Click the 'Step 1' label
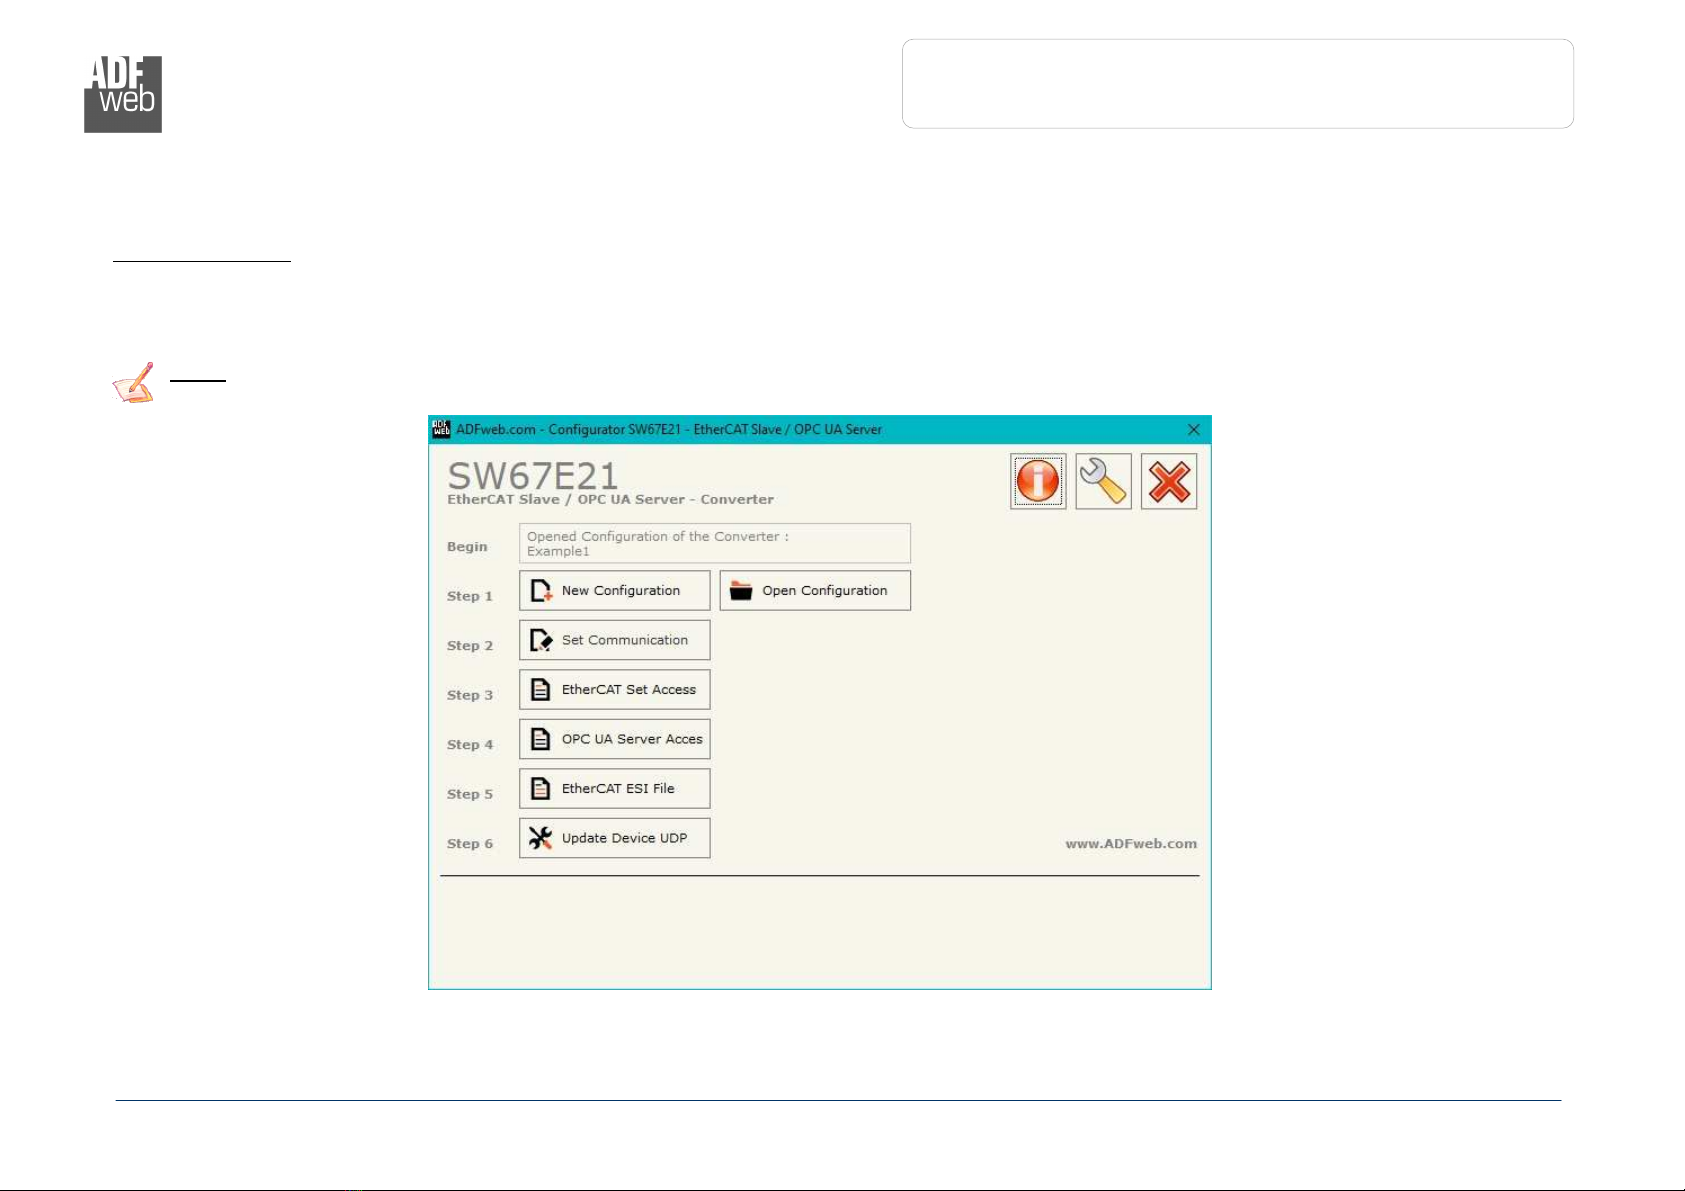 point(470,596)
